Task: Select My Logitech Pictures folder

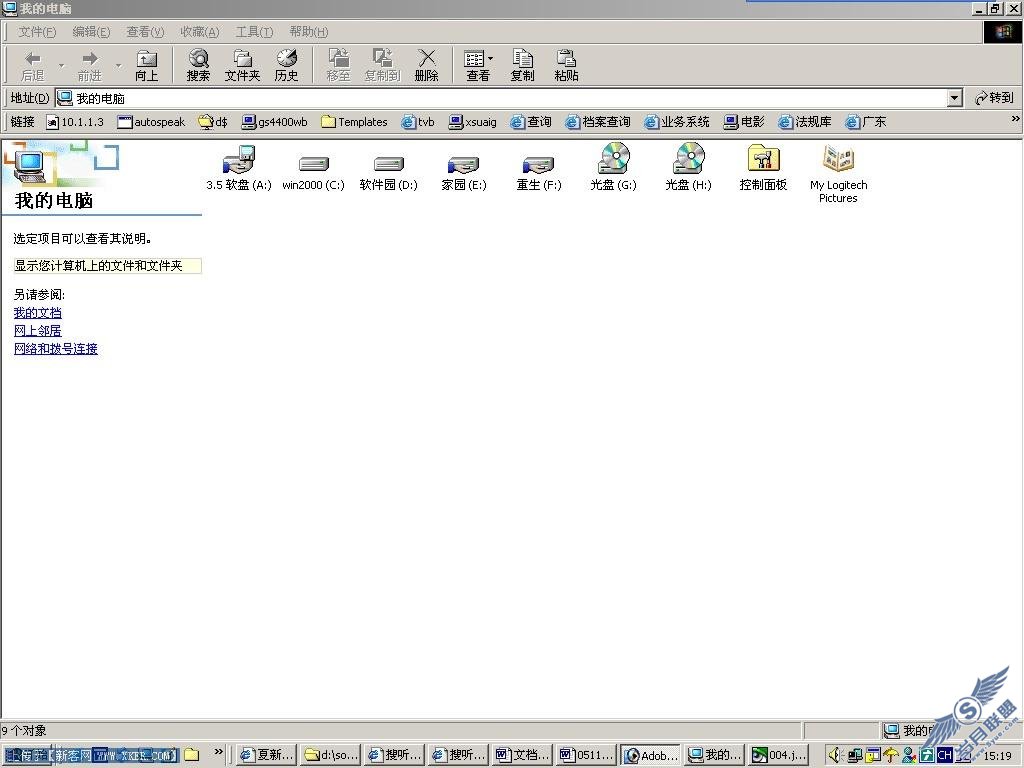Action: (839, 174)
